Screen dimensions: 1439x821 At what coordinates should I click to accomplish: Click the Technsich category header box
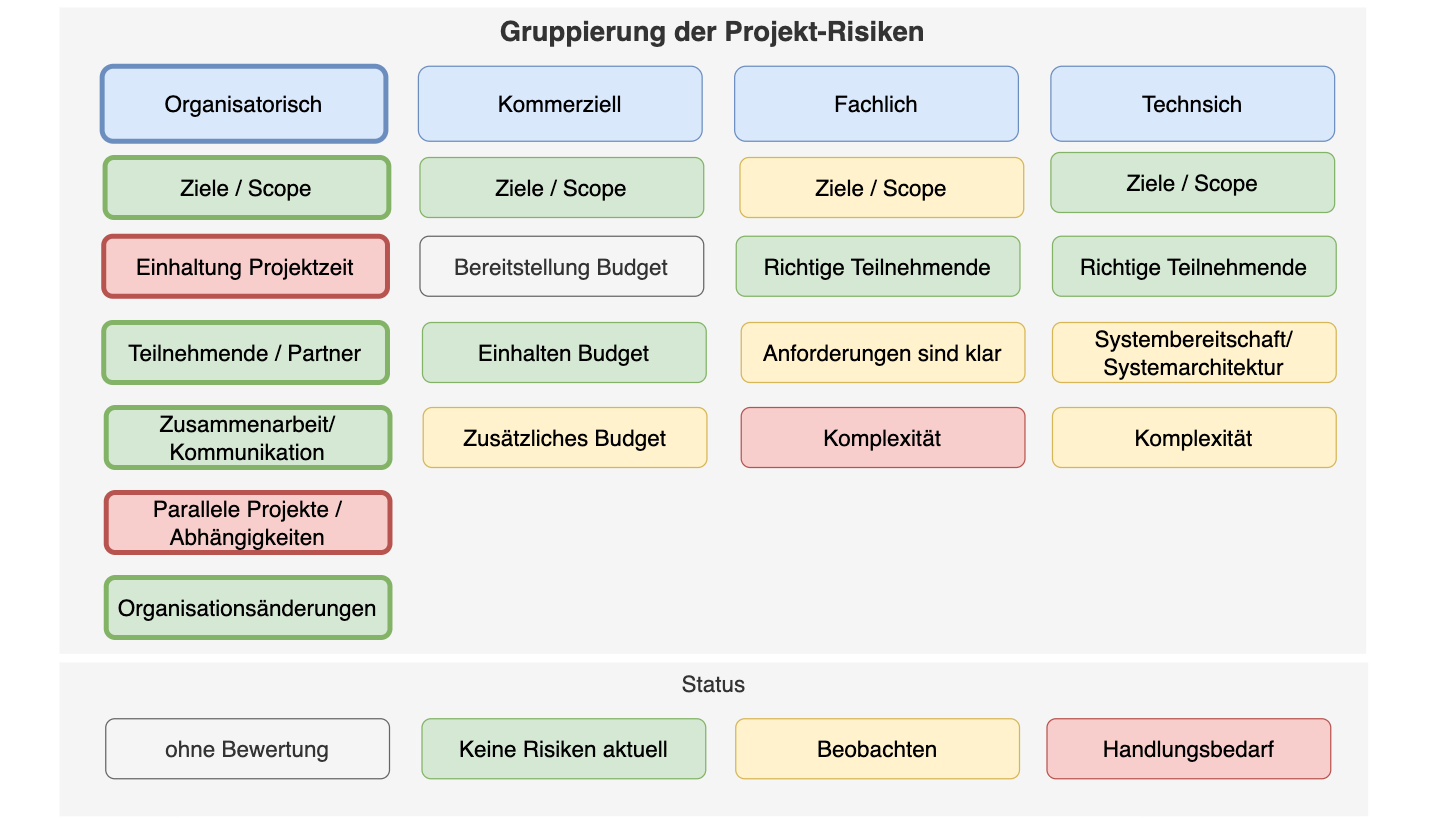tap(1192, 104)
